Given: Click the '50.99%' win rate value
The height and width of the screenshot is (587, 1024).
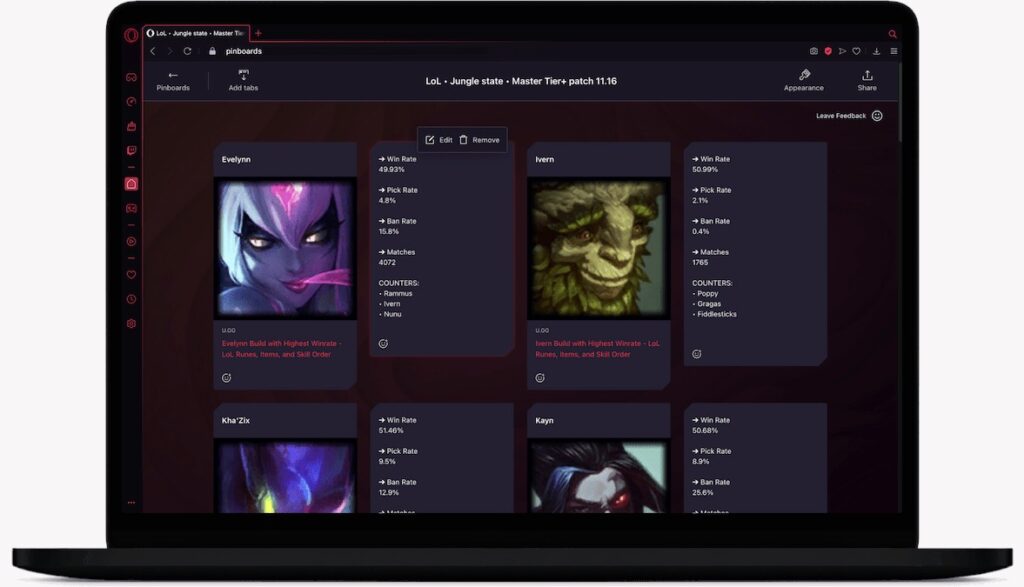Looking at the screenshot, I should point(705,169).
